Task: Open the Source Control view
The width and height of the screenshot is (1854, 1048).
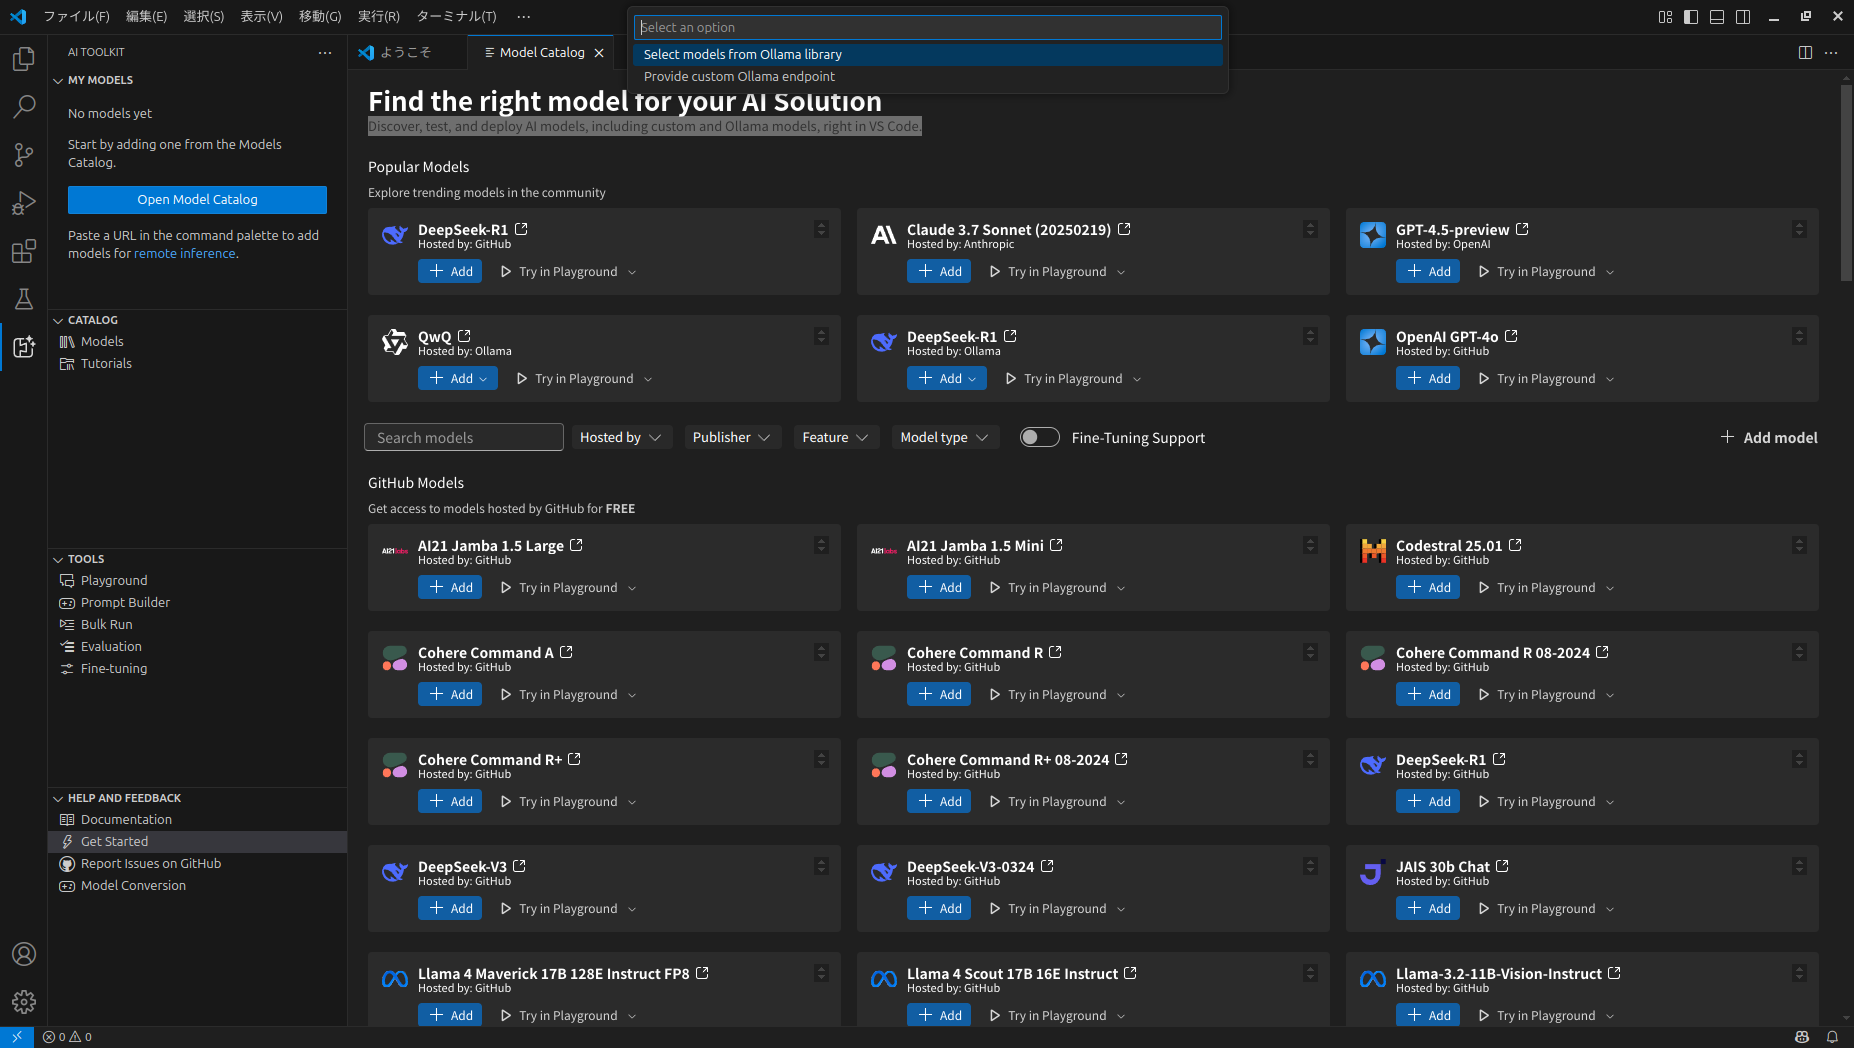Action: [x=24, y=154]
